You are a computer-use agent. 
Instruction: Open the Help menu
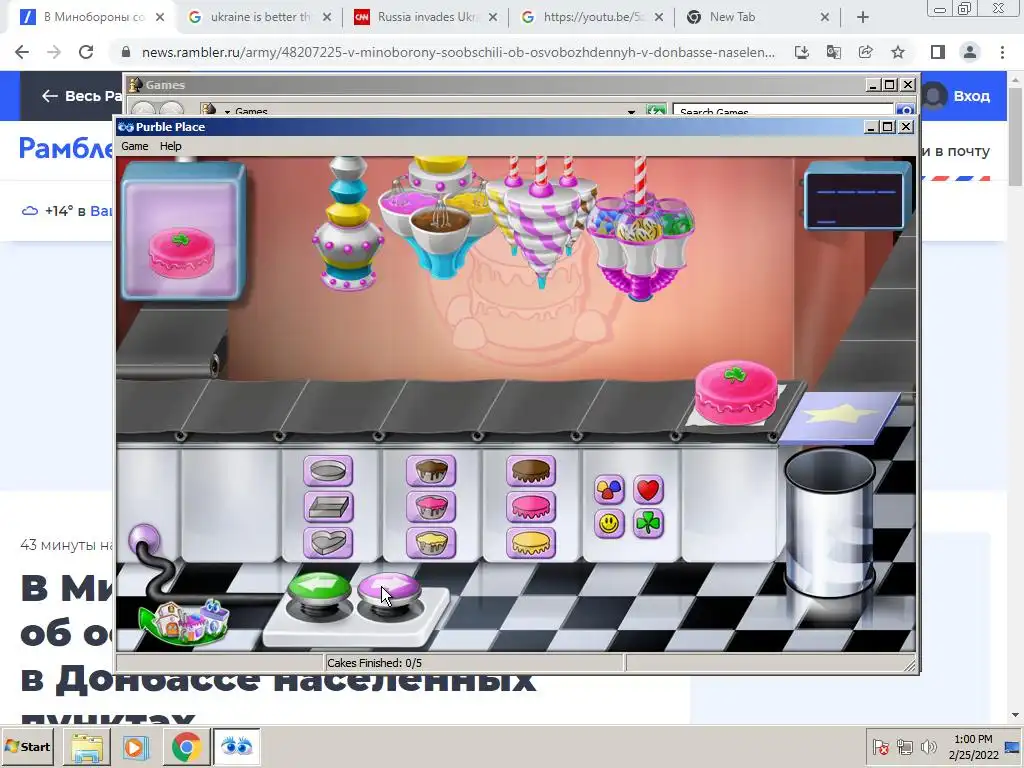pos(170,146)
